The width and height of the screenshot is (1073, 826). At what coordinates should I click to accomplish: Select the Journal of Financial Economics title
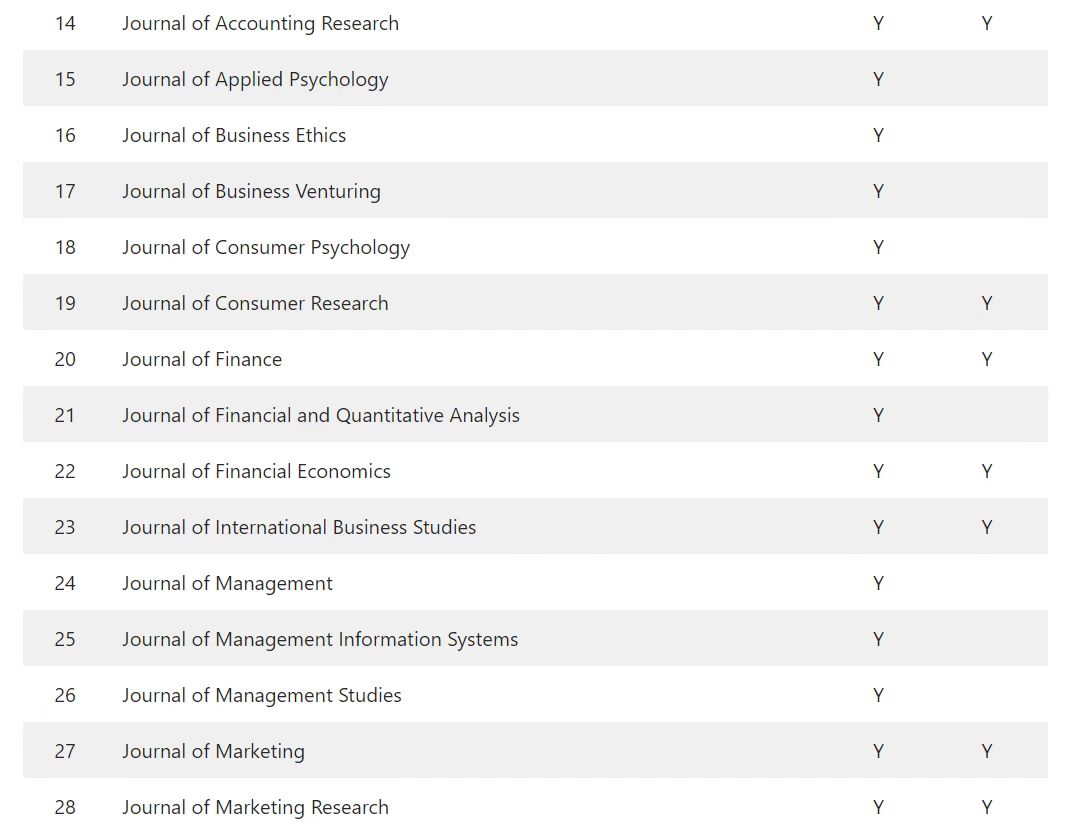256,471
